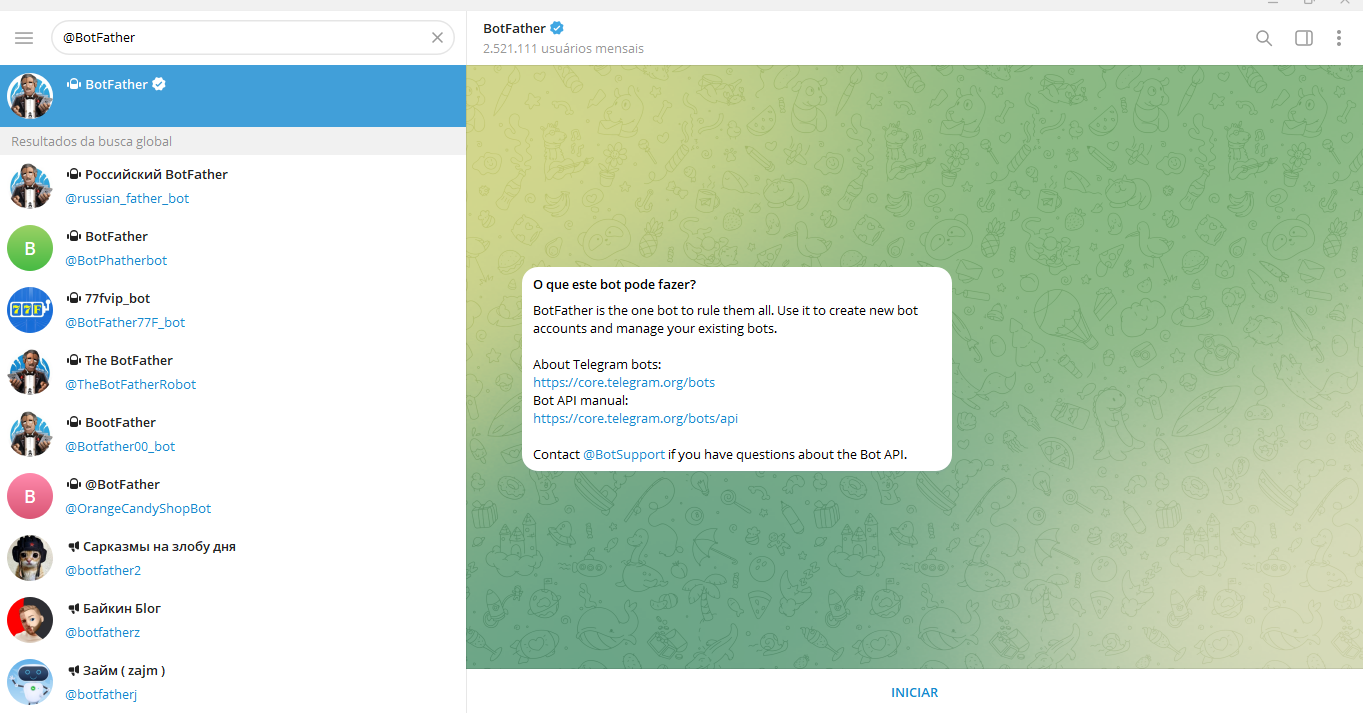Search within the BotFather chat
1363x713 pixels.
coord(1264,38)
